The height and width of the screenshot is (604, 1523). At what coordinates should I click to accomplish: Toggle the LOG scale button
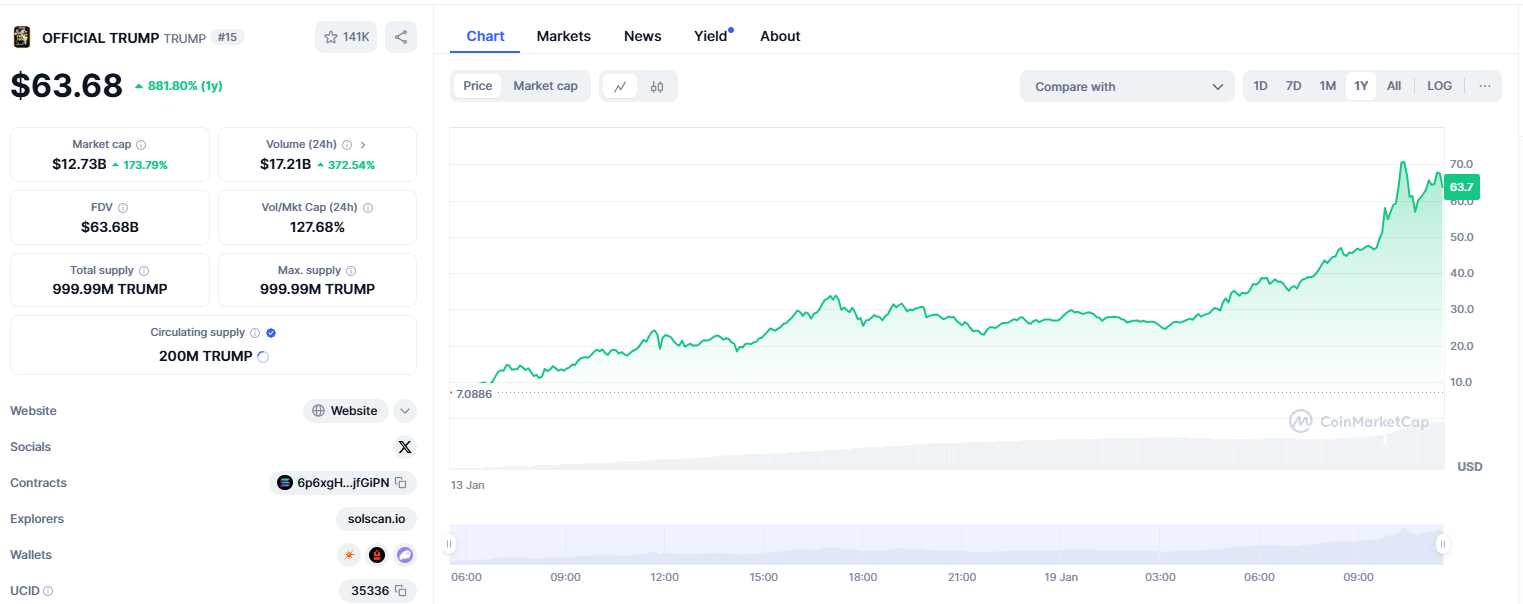click(x=1440, y=86)
